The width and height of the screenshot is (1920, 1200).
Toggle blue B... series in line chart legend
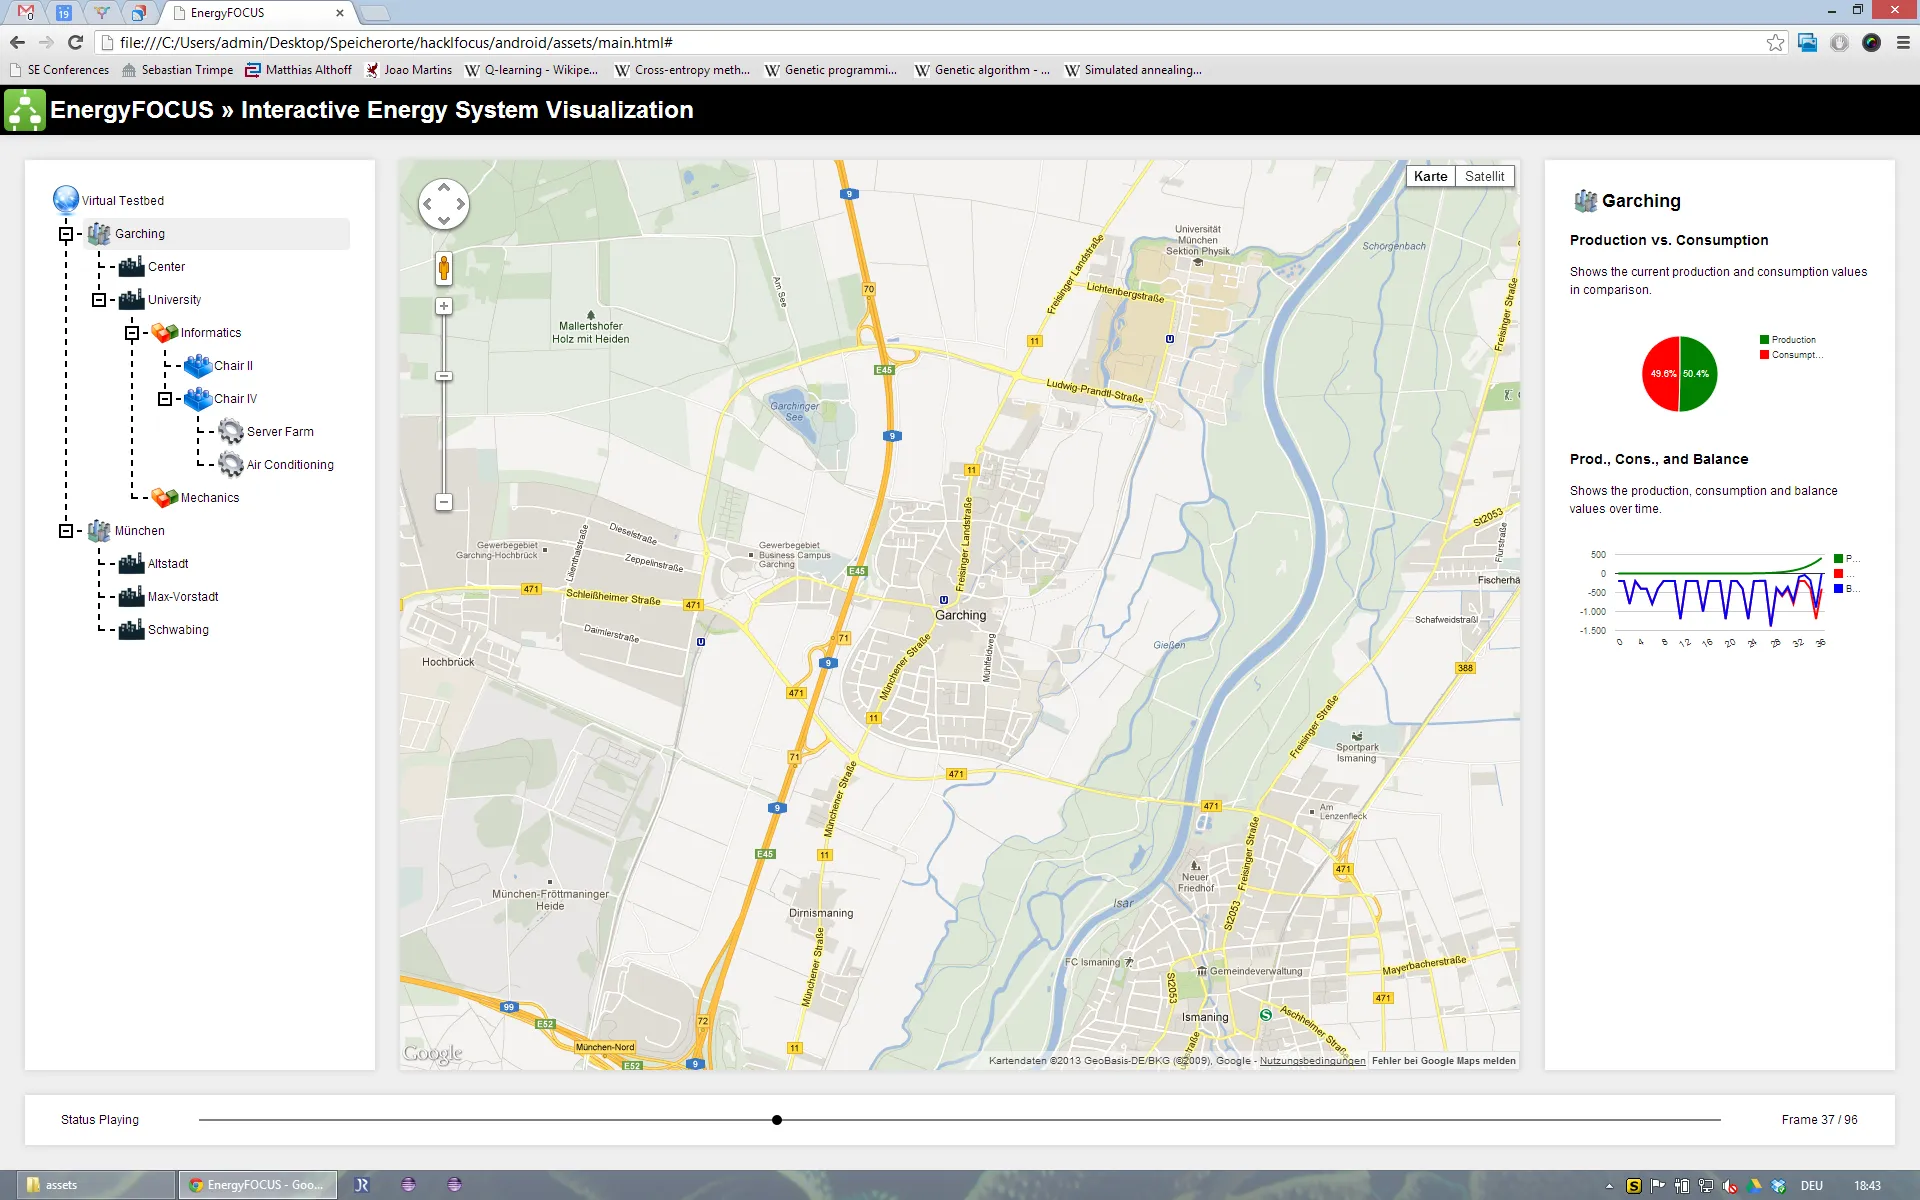(1845, 589)
